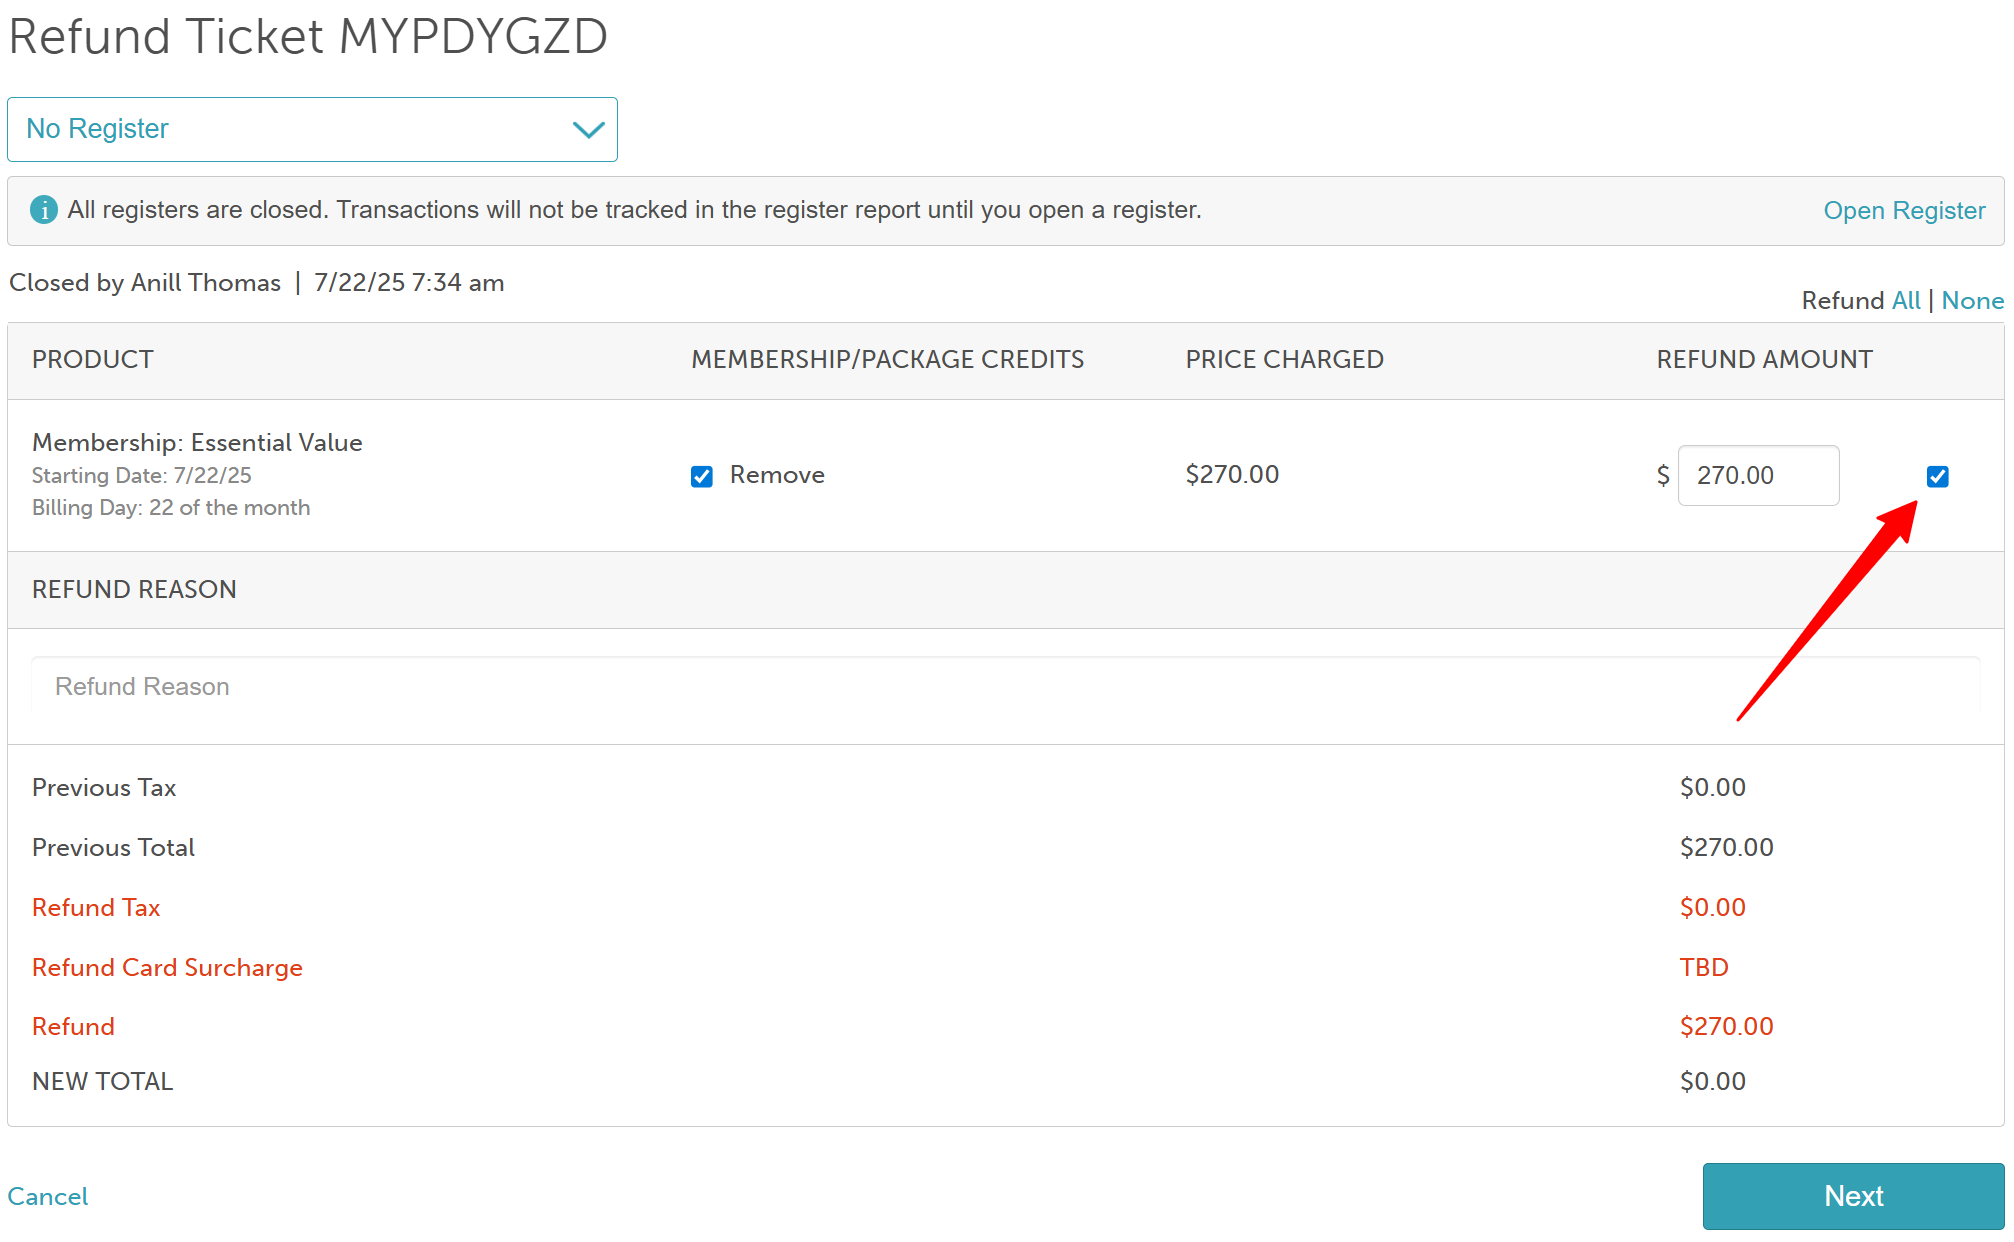This screenshot has width=2014, height=1242.
Task: Click the Remove checkbox label text
Action: click(x=777, y=475)
